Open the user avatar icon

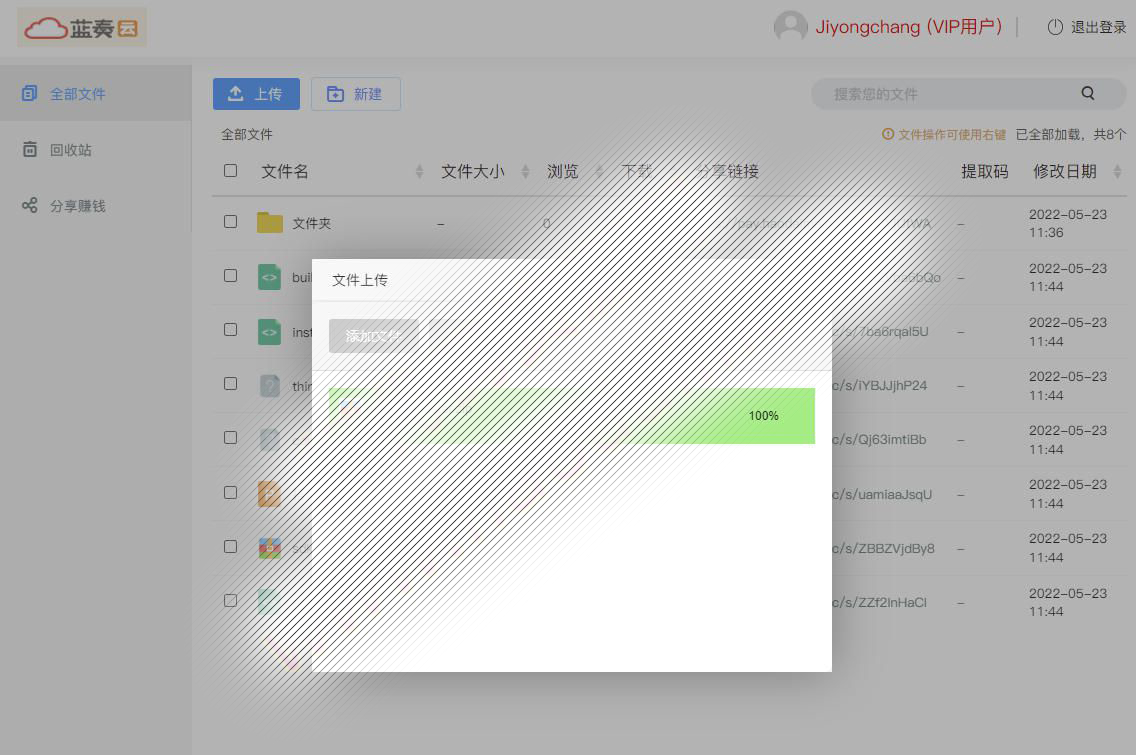(x=790, y=28)
